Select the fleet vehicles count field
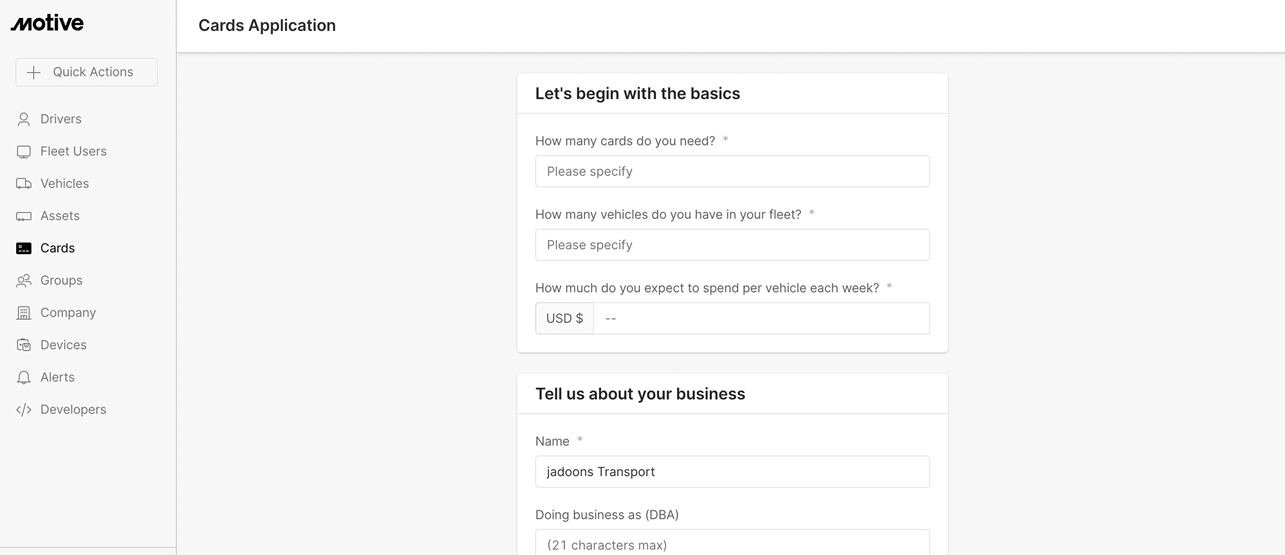Image resolution: width=1285 pixels, height=555 pixels. tap(732, 245)
